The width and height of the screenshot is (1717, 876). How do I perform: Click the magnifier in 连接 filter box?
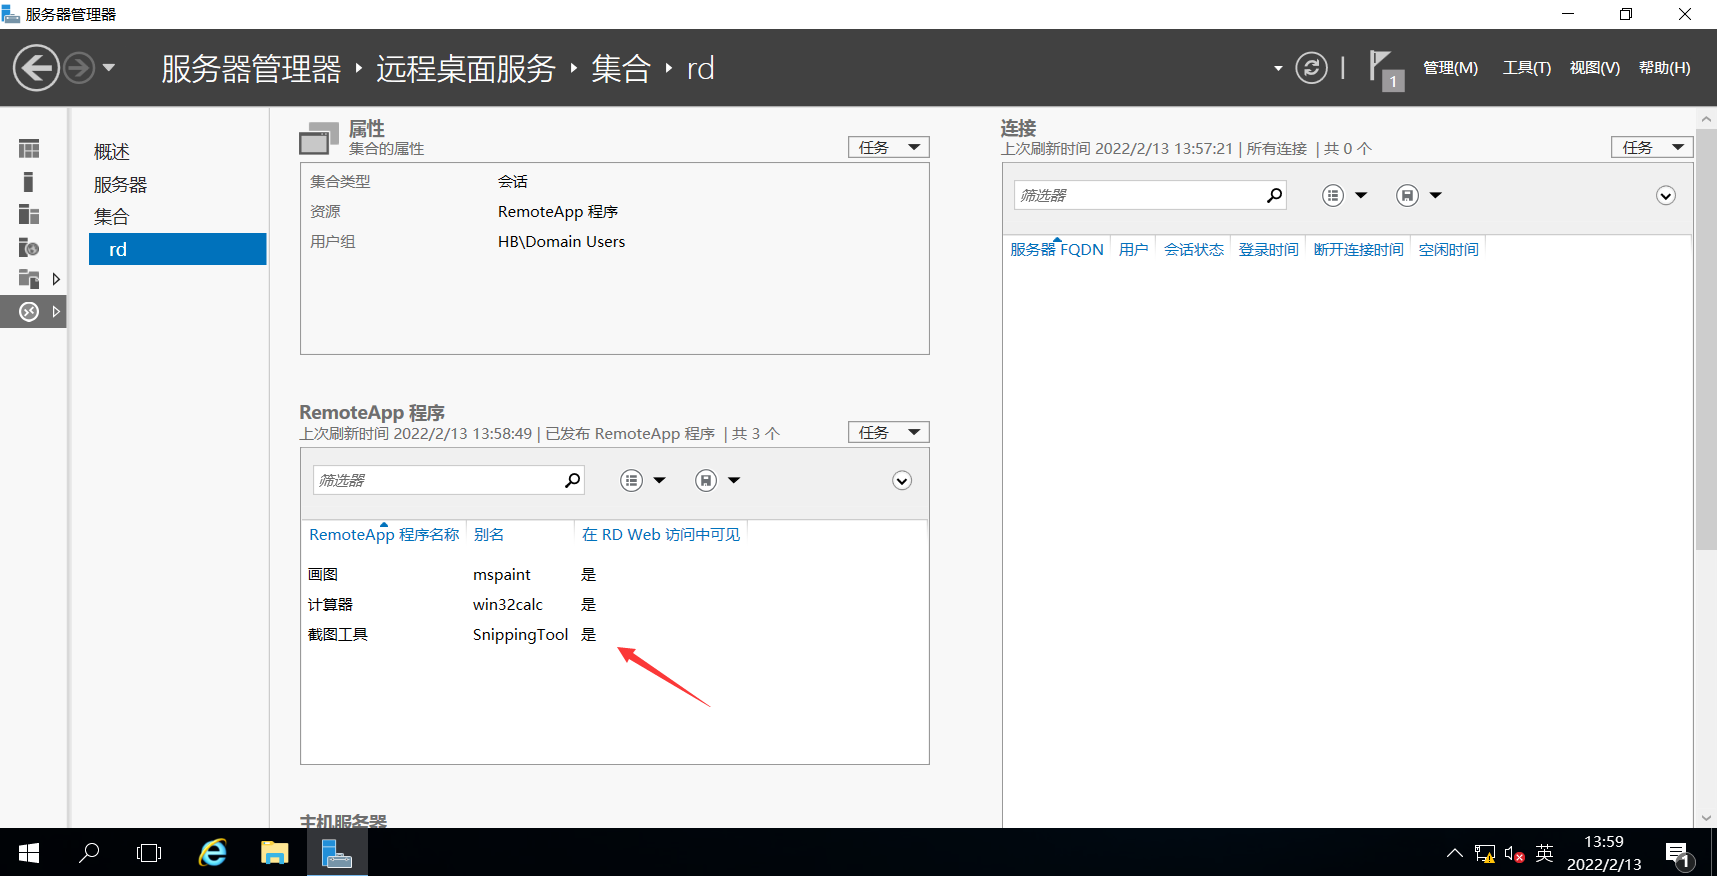coord(1274,195)
